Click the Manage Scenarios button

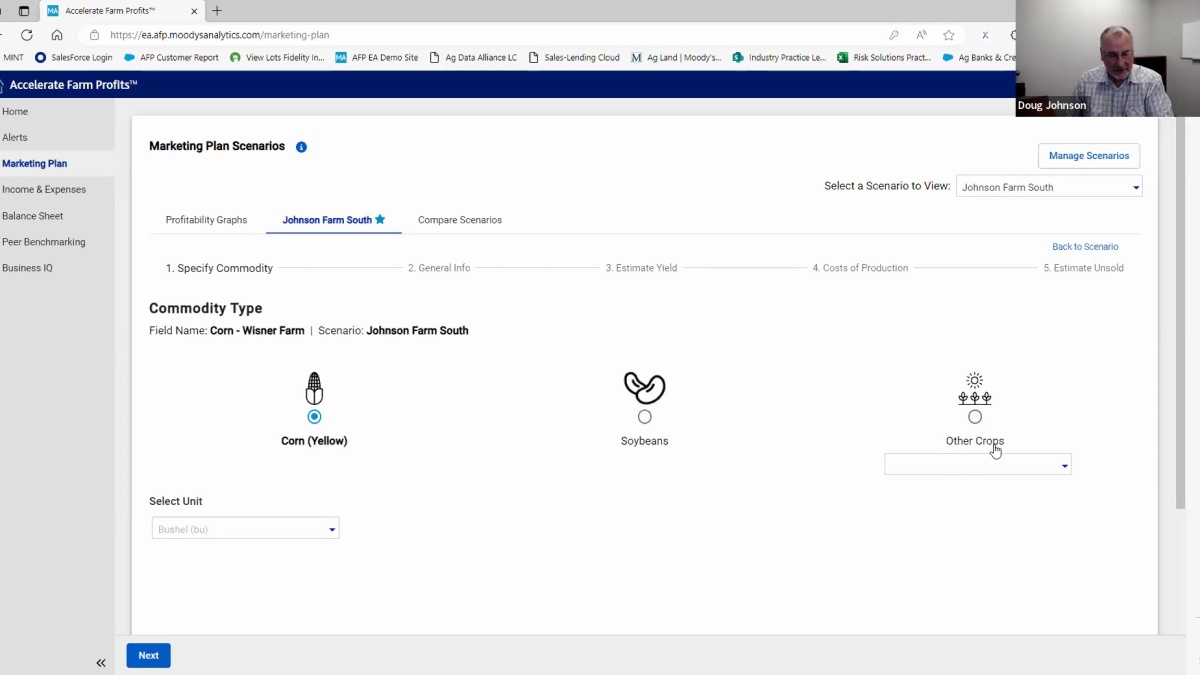pyautogui.click(x=1089, y=156)
